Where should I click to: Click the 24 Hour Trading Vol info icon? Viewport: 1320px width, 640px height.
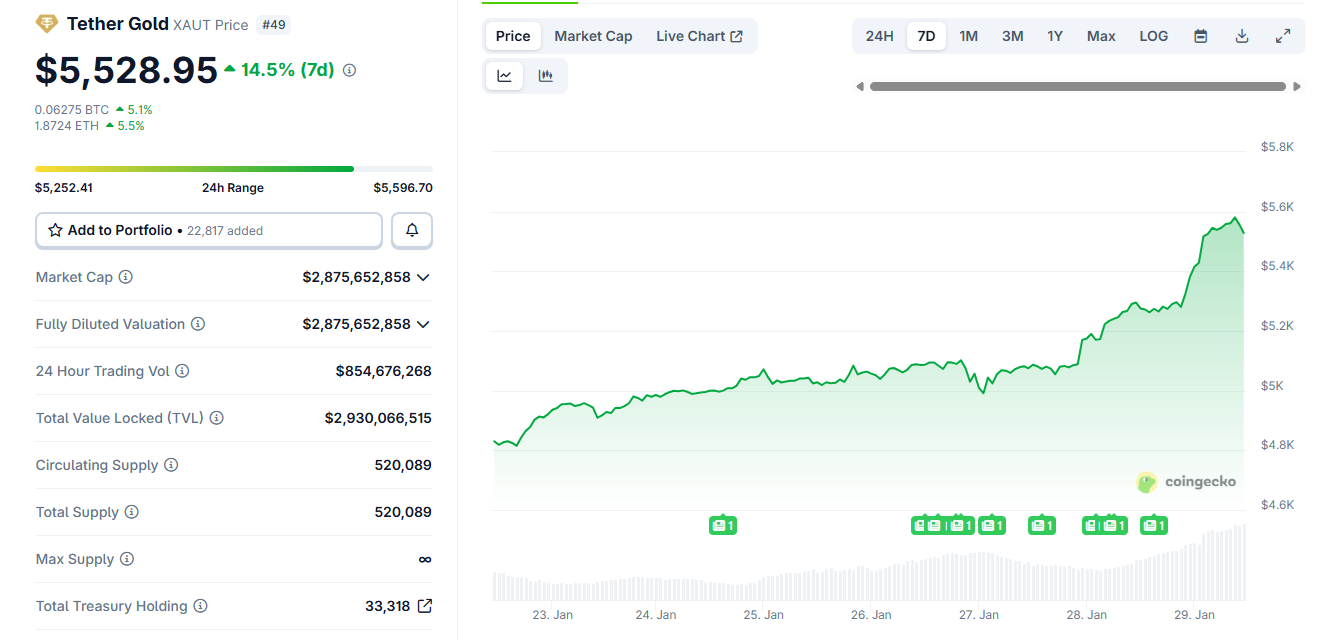coord(182,371)
